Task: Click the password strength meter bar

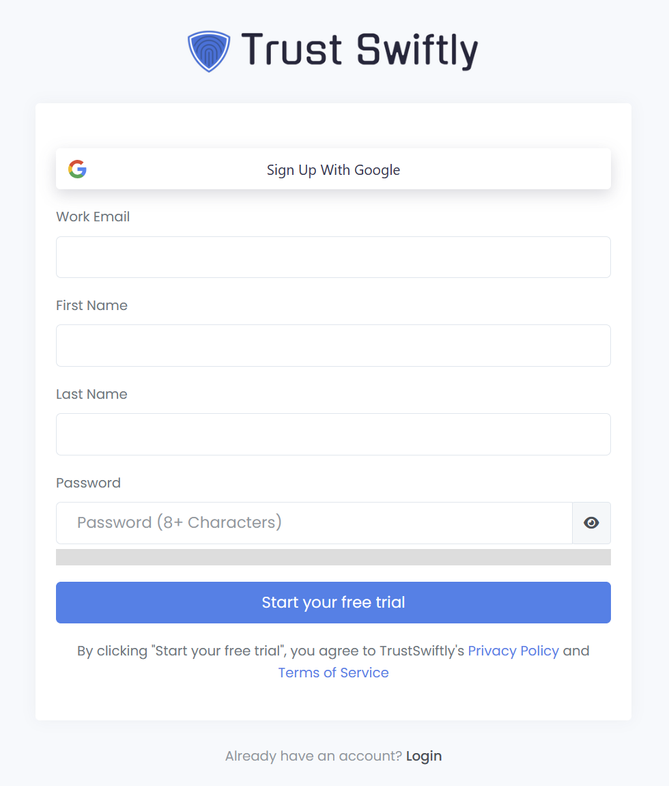Action: tap(333, 557)
